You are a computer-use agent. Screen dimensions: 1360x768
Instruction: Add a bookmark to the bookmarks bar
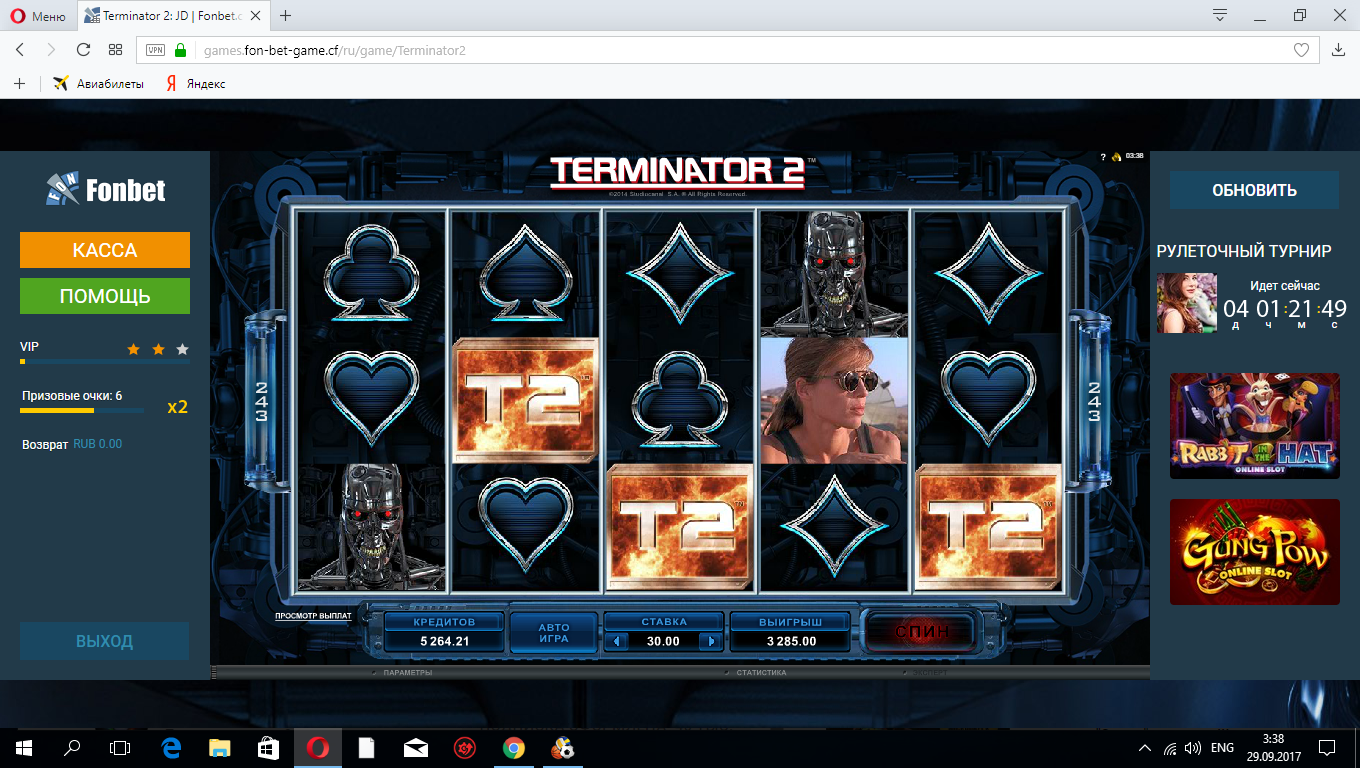tap(19, 84)
